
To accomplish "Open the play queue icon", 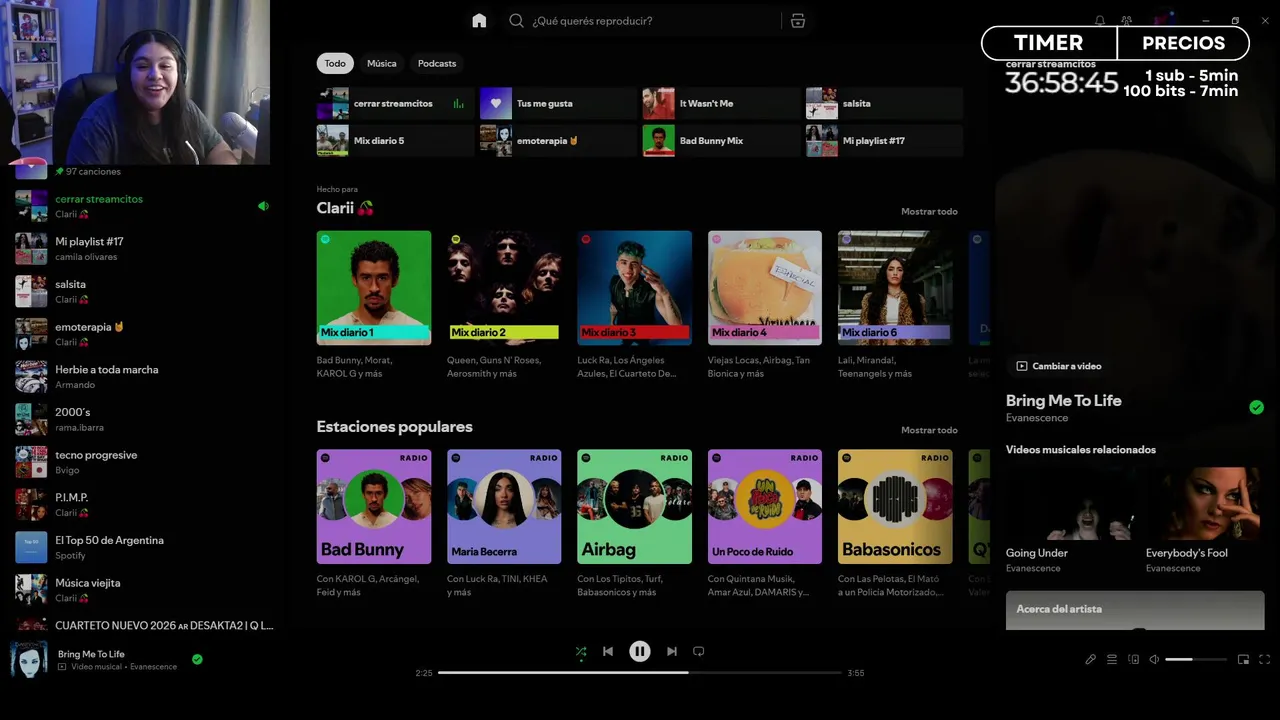I will pos(1112,659).
